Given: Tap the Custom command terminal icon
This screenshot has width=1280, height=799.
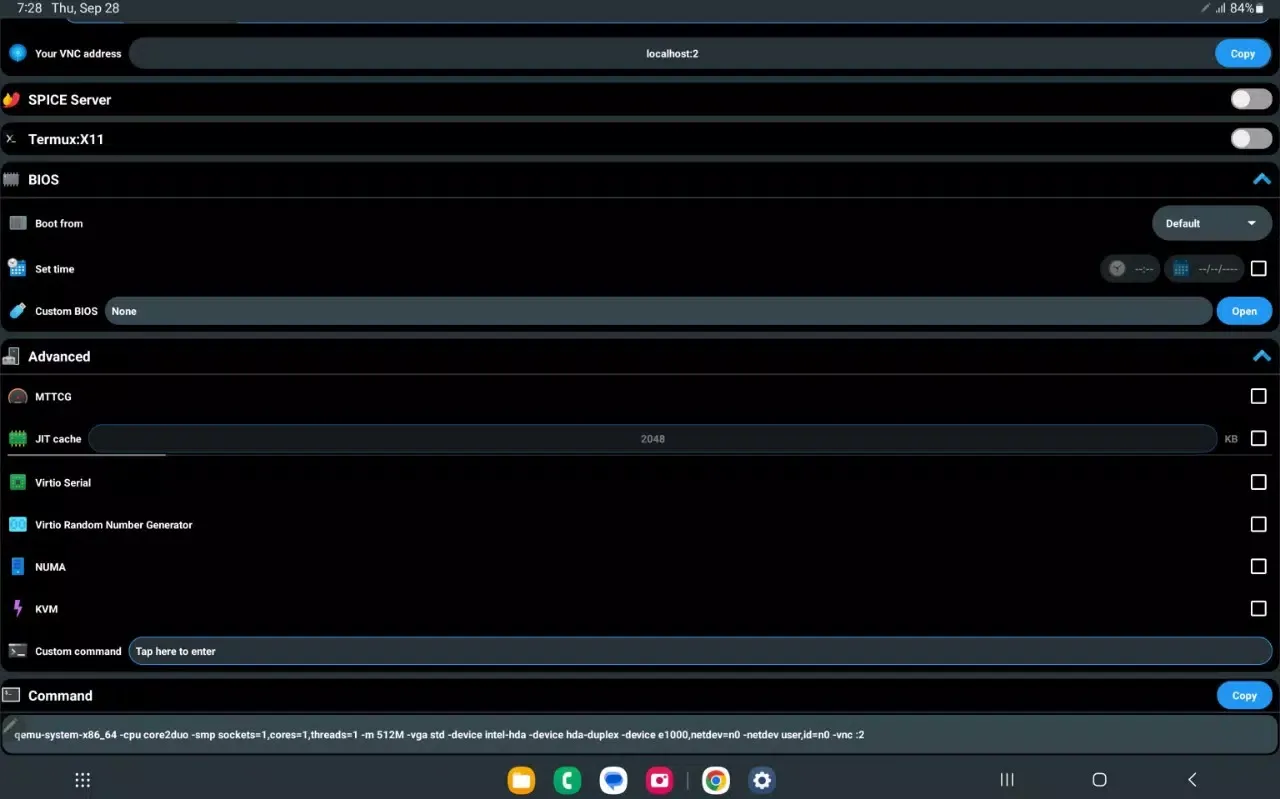Looking at the screenshot, I should [x=18, y=650].
